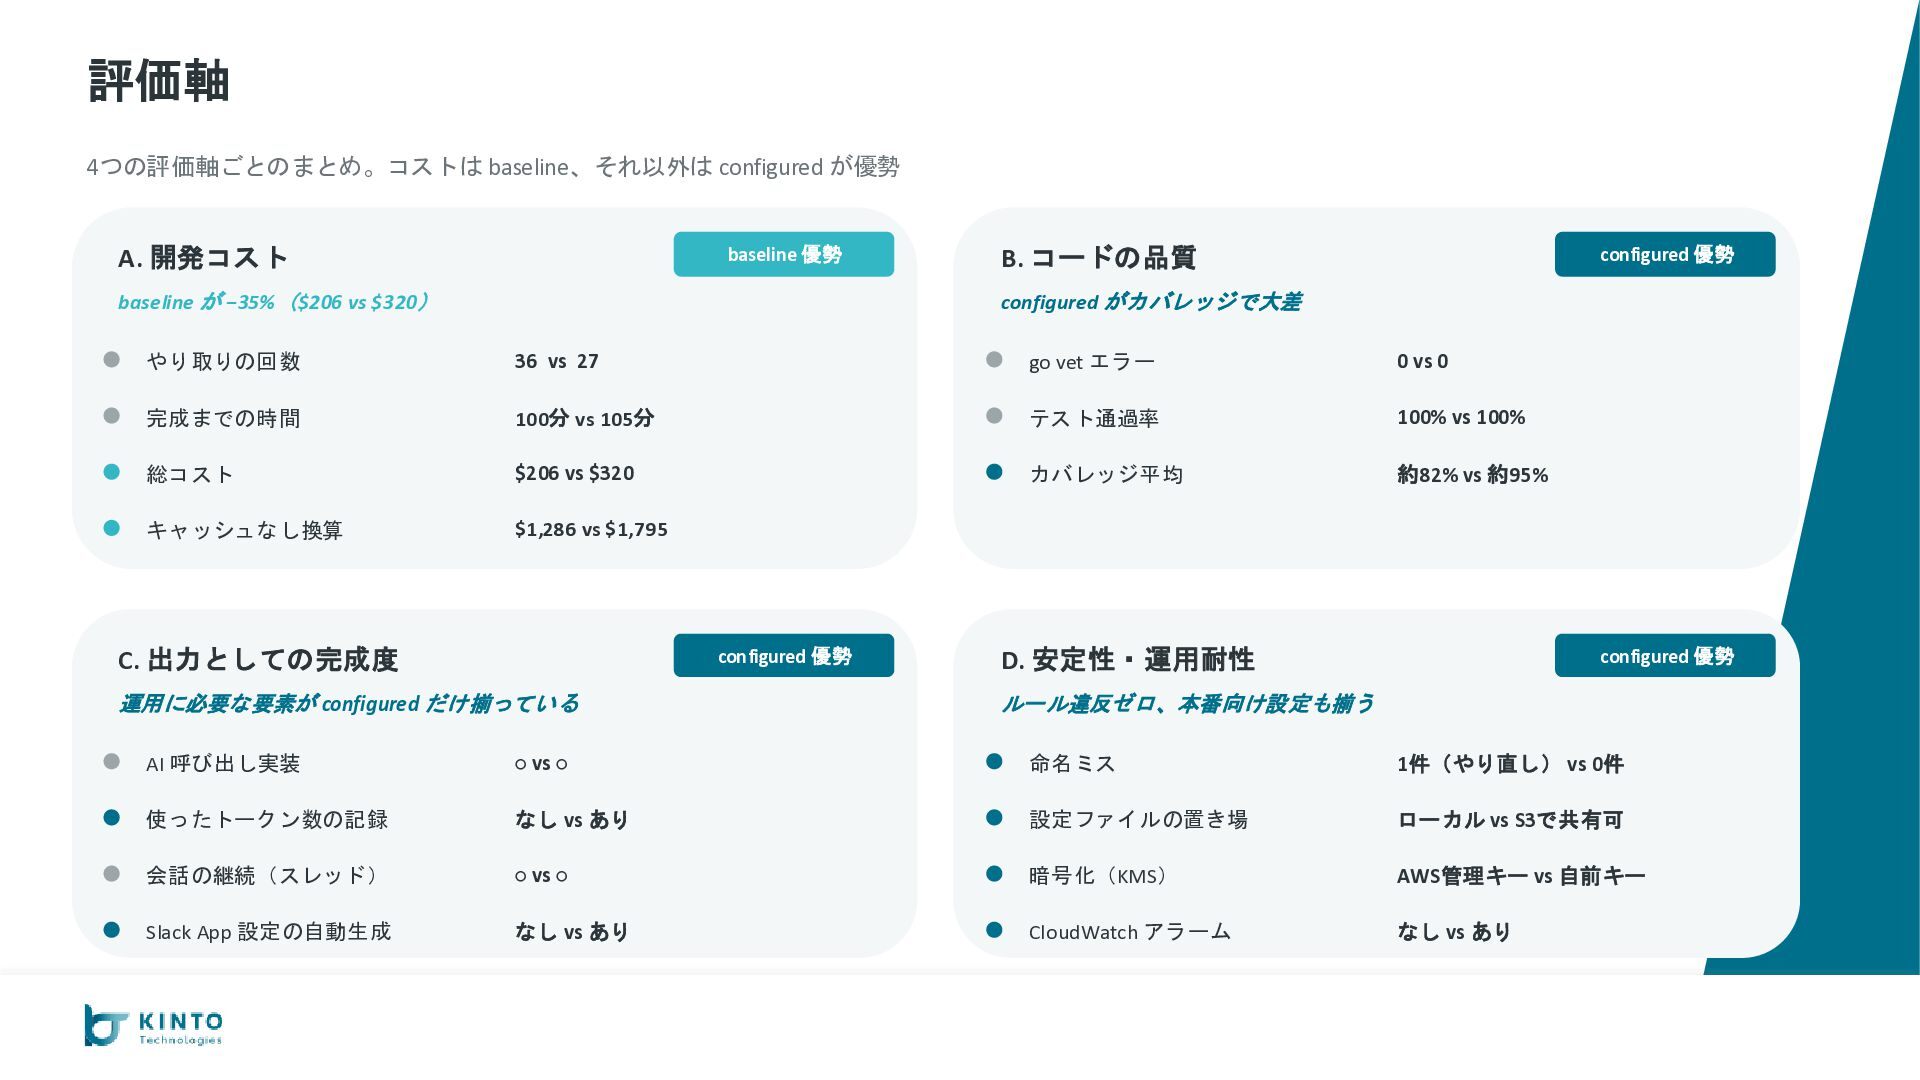This screenshot has width=1920, height=1080.
Task: Click the KINTO Technologies logo
Action: [153, 1025]
